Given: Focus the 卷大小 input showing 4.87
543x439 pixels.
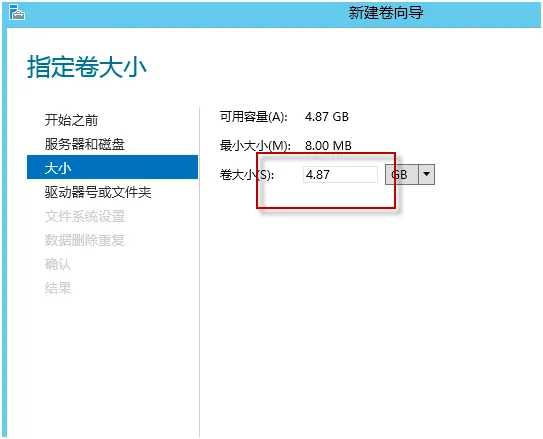Looking at the screenshot, I should (340, 174).
